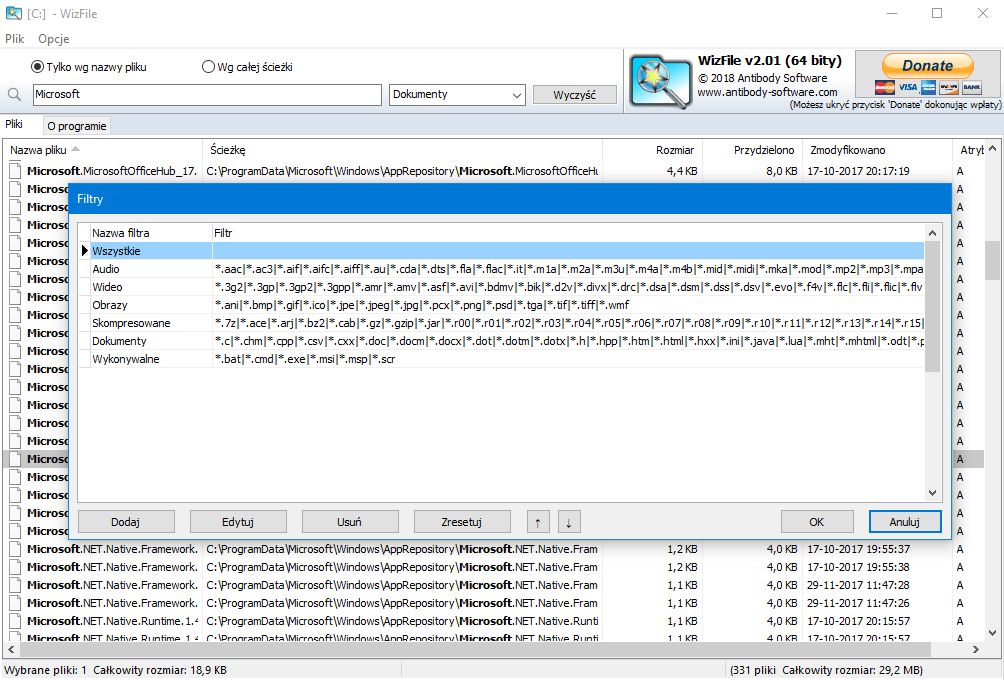The image size is (1004, 680).
Task: Click the Wykonywalne filter extensions cell
Action: click(x=568, y=359)
